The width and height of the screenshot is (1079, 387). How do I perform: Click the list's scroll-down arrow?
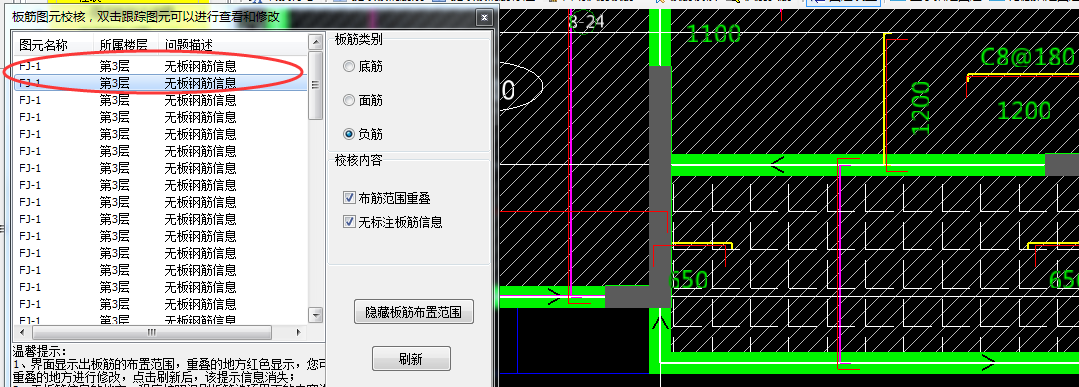316,315
